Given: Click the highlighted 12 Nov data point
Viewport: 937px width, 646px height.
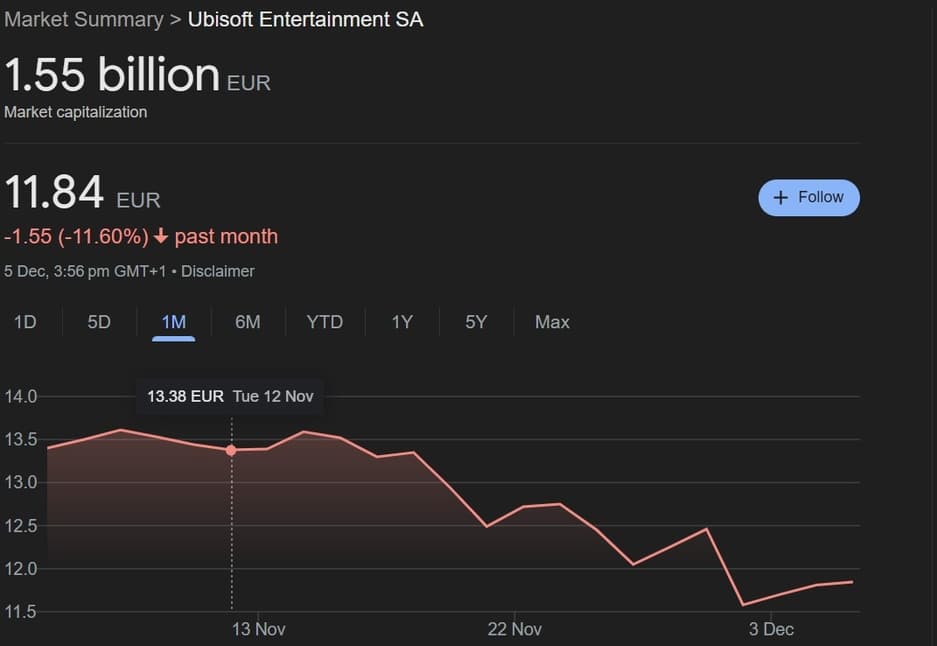Looking at the screenshot, I should click(x=232, y=450).
